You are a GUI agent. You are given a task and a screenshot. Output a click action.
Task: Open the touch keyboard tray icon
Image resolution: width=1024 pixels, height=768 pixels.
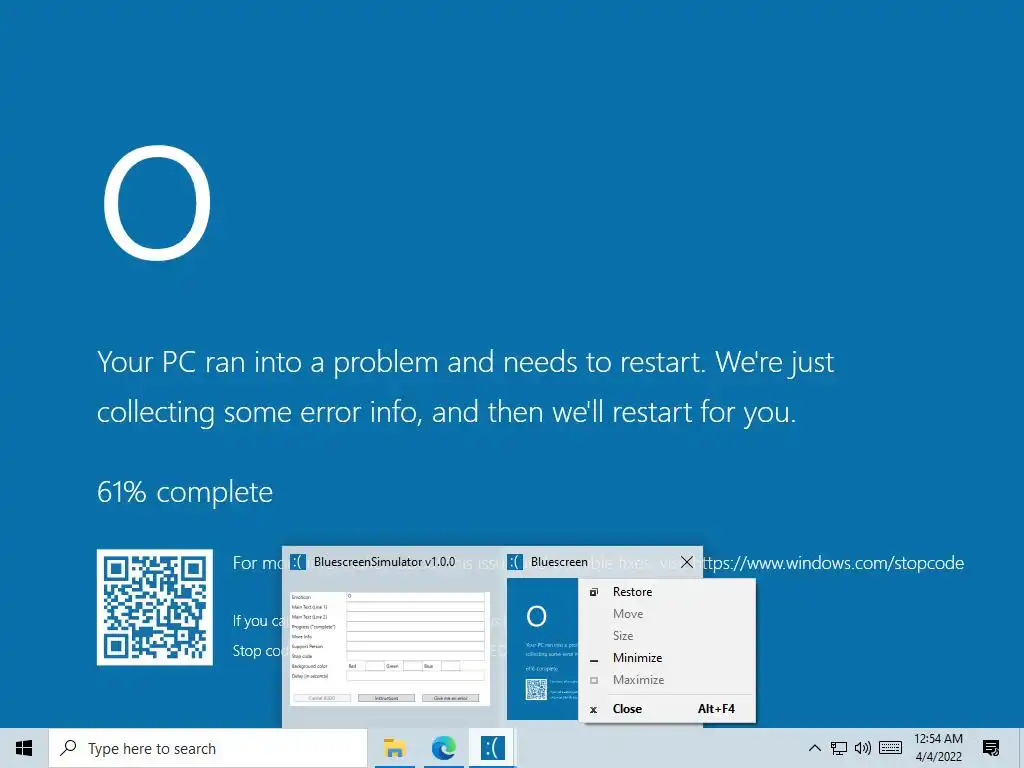[890, 748]
